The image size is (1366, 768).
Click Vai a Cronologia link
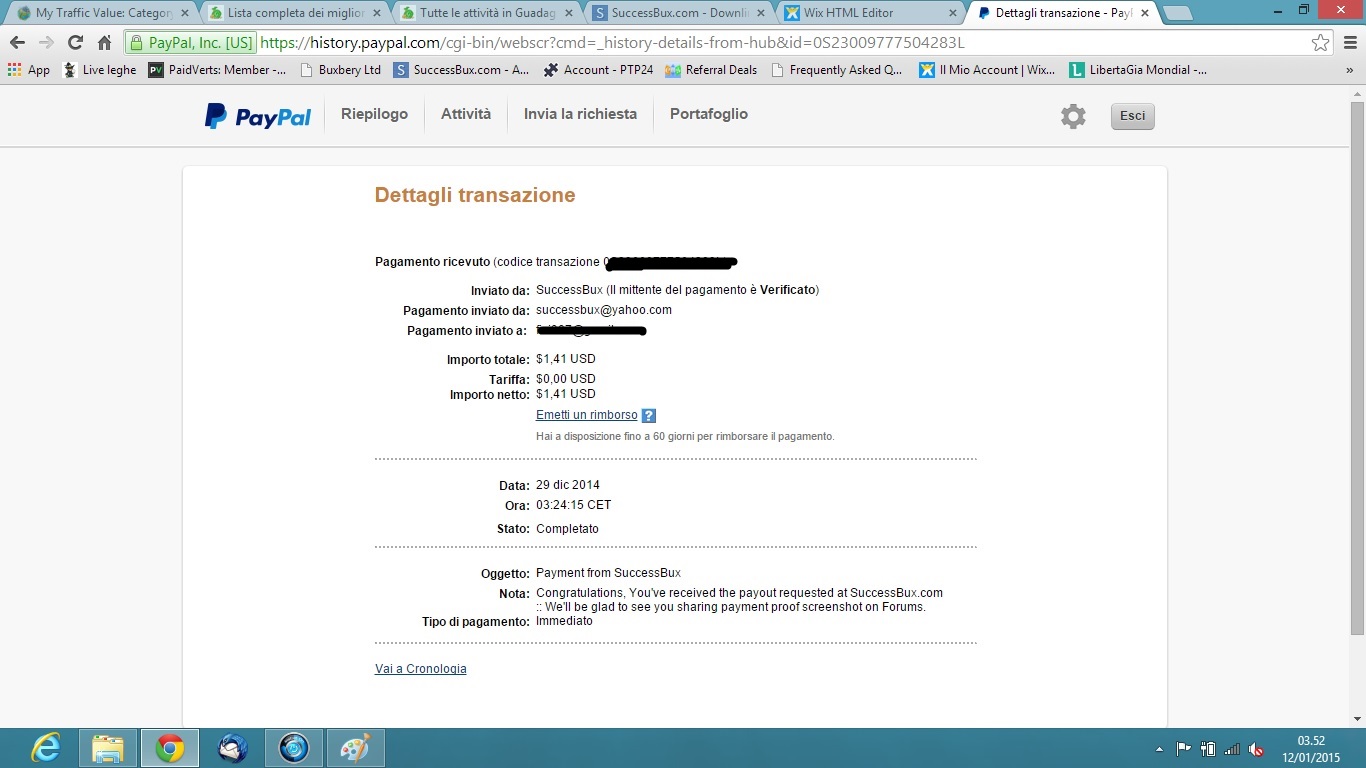(x=421, y=669)
